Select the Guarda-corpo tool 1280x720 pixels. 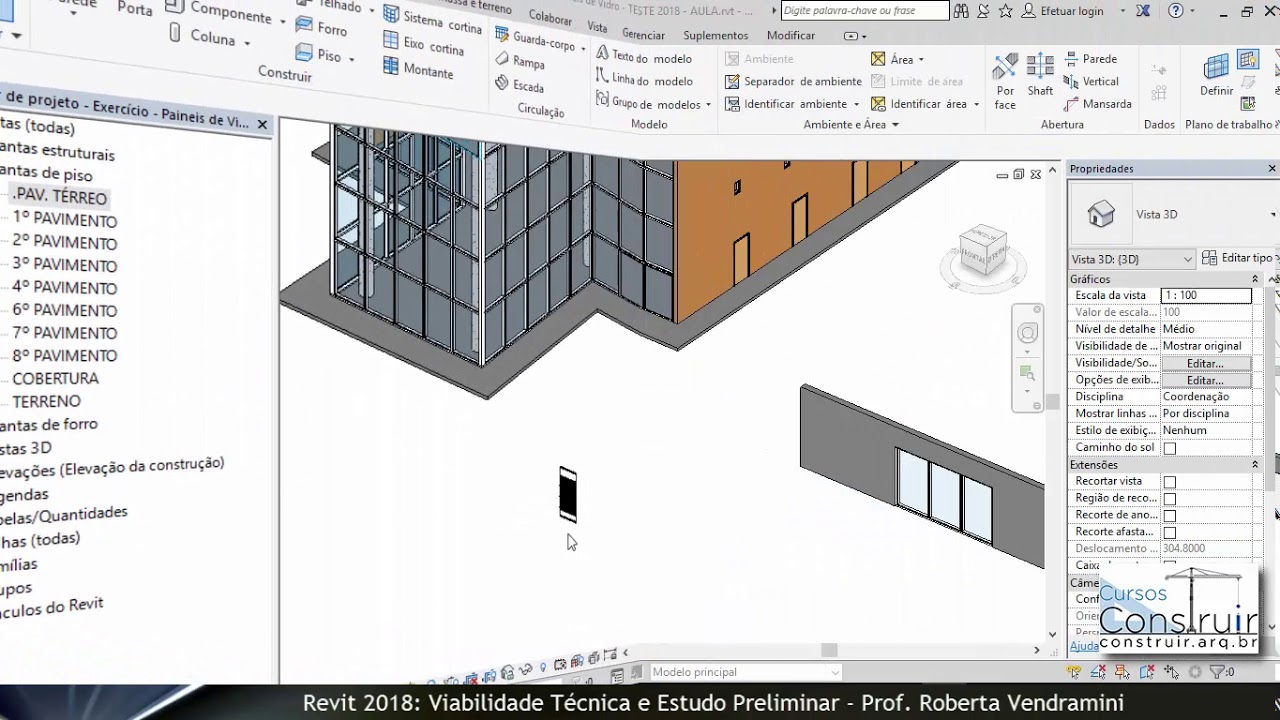coord(535,41)
